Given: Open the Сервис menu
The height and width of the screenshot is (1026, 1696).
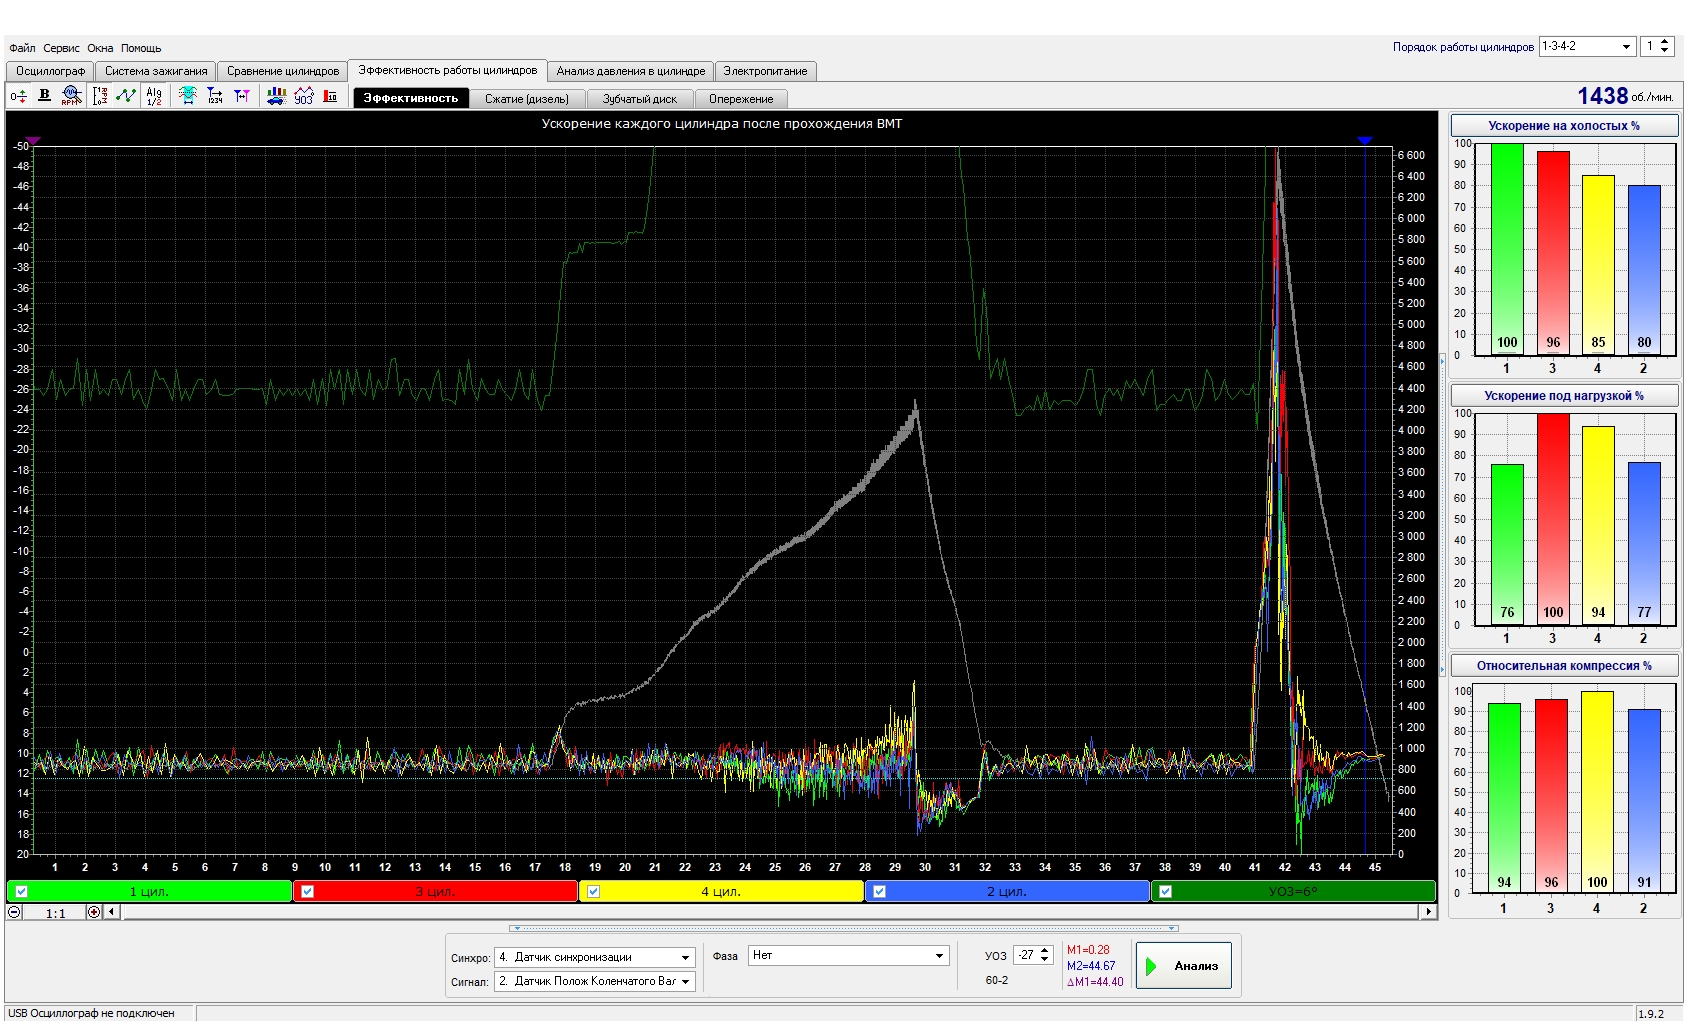Looking at the screenshot, I should pos(61,48).
